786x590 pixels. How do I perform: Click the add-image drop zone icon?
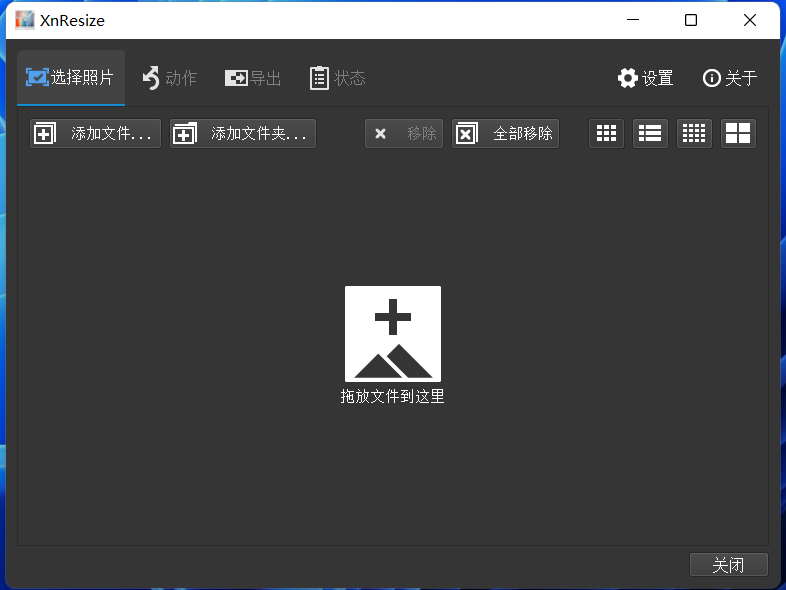(x=392, y=333)
